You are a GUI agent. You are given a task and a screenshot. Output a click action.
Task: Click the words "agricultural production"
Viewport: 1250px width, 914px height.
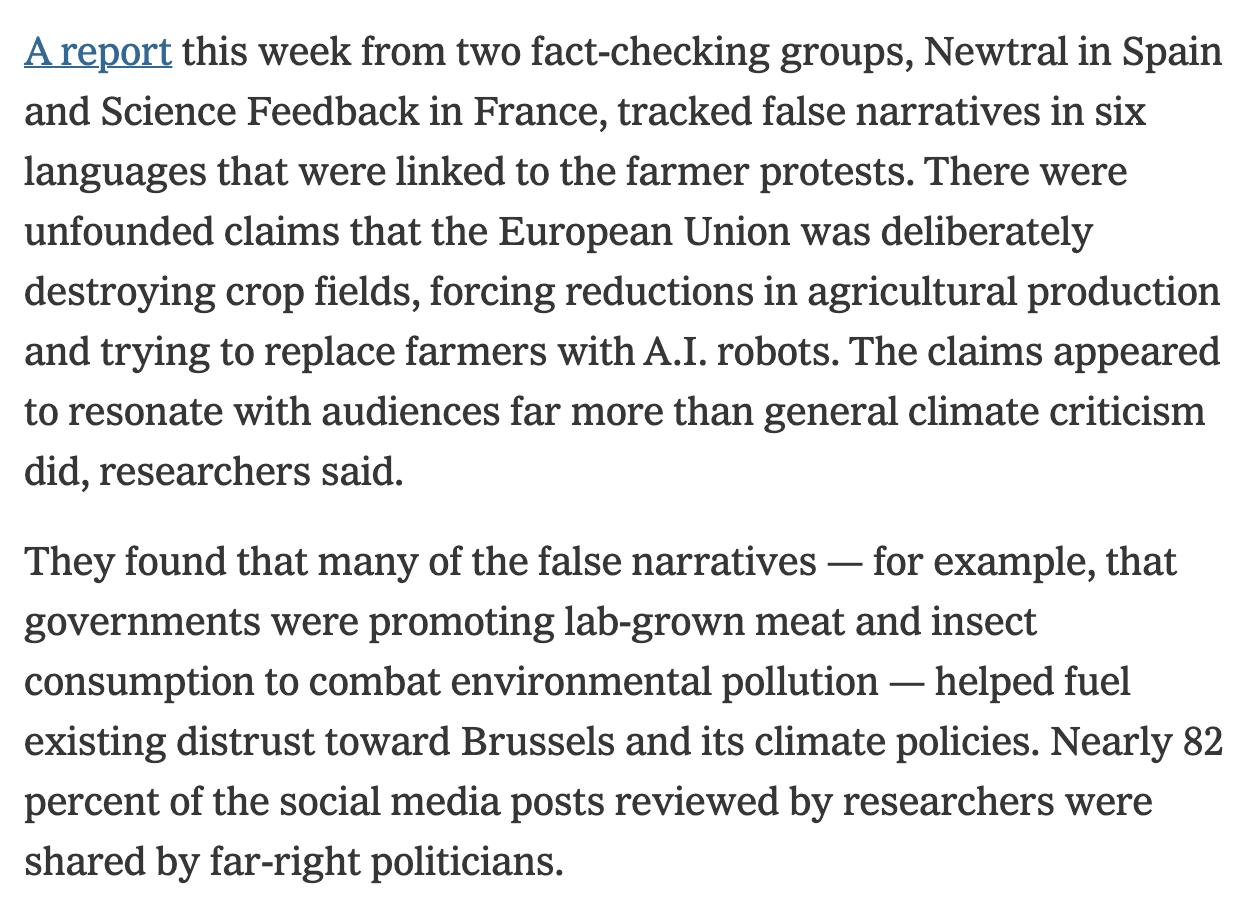1014,292
